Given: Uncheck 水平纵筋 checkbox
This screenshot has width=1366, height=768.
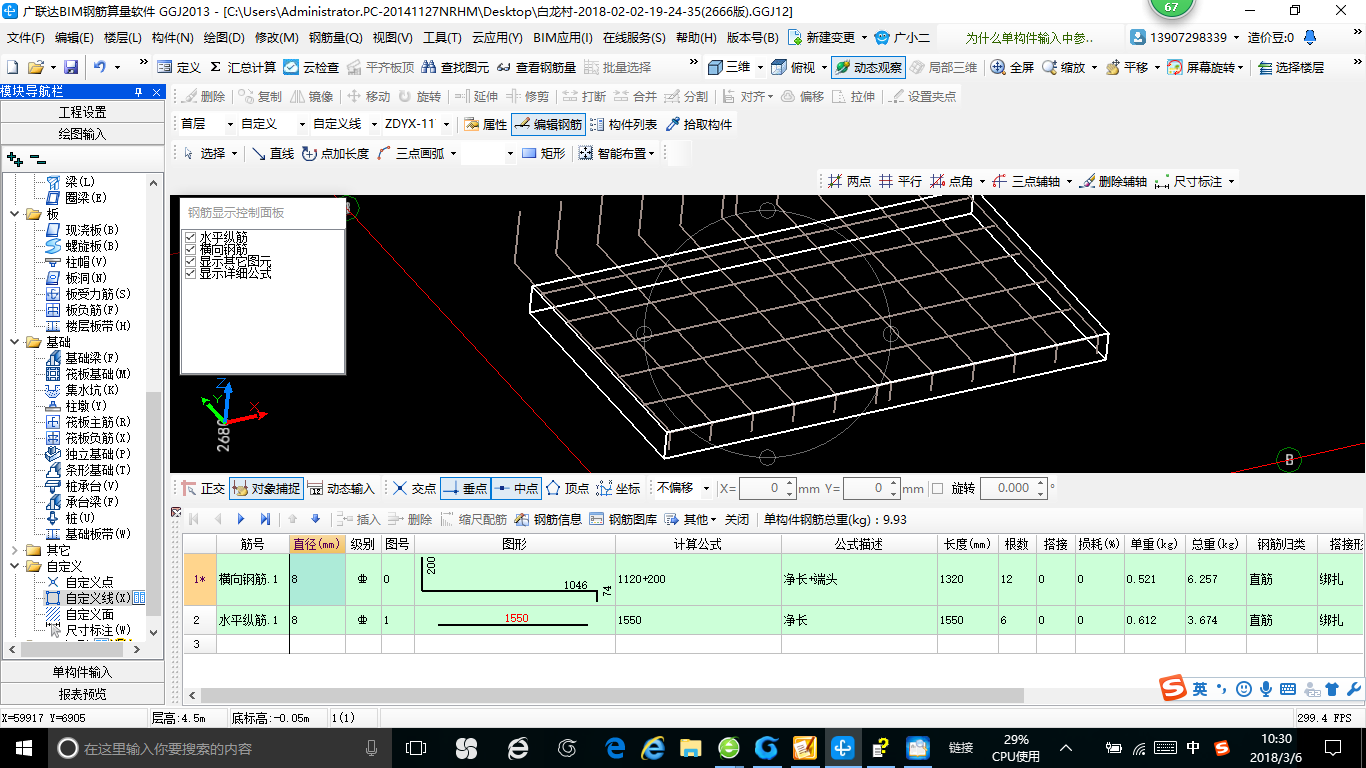Looking at the screenshot, I should (190, 237).
